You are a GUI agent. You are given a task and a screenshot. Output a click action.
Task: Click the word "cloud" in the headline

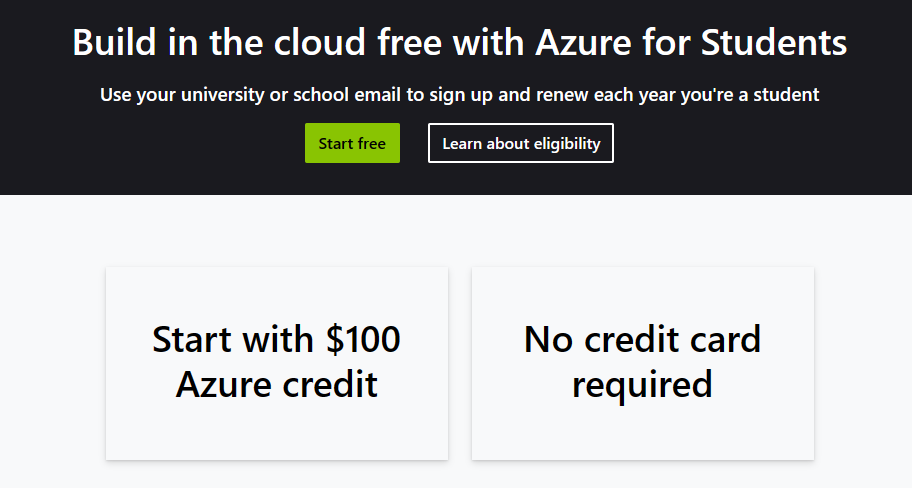(319, 42)
